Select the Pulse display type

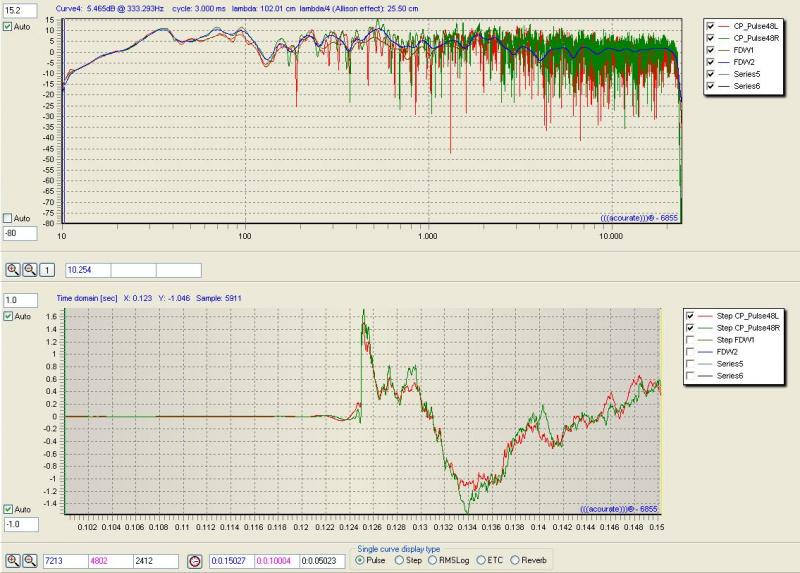(360, 560)
